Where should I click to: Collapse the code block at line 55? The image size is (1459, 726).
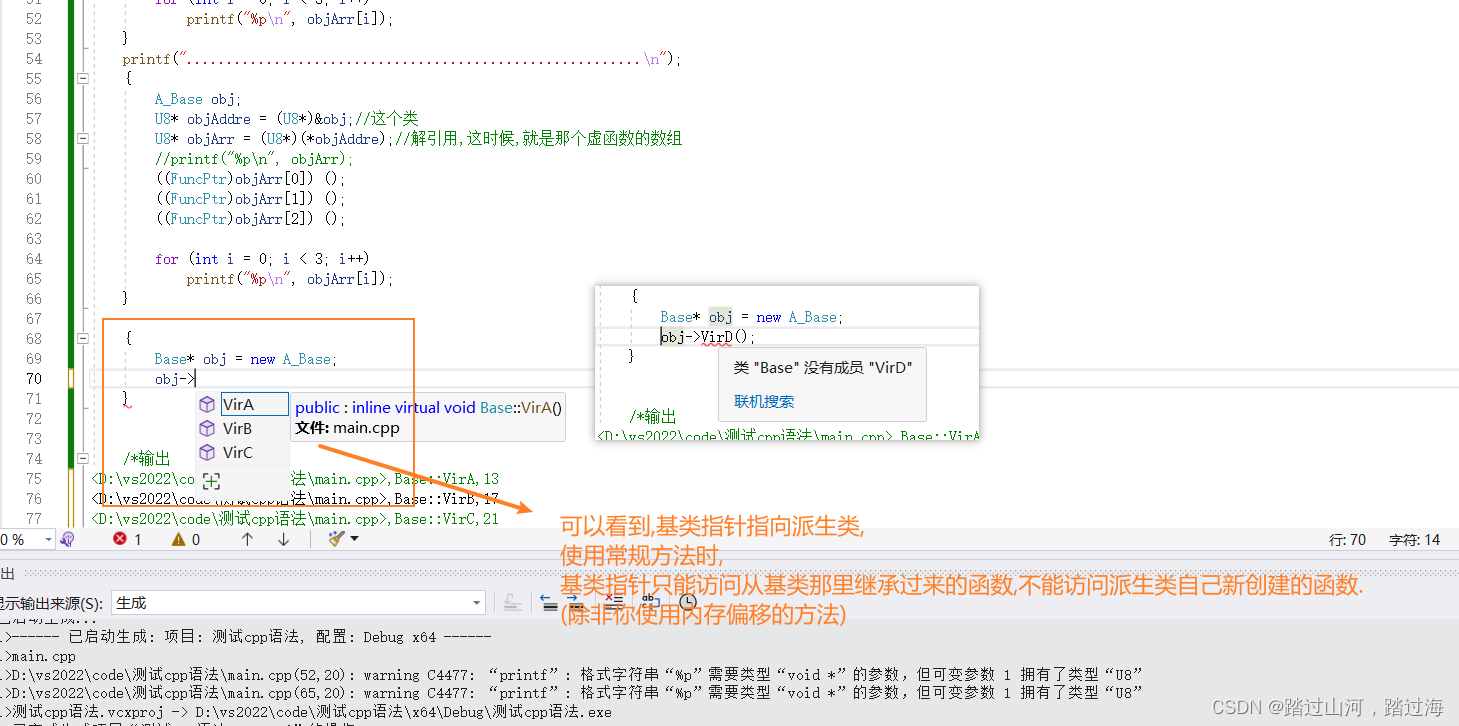(83, 78)
